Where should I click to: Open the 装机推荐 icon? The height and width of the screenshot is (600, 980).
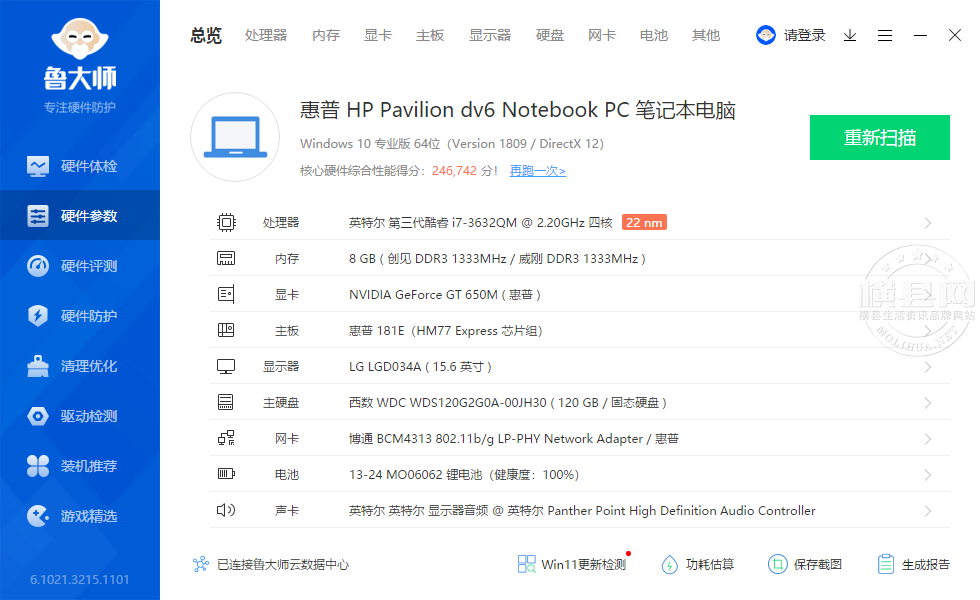tap(38, 466)
